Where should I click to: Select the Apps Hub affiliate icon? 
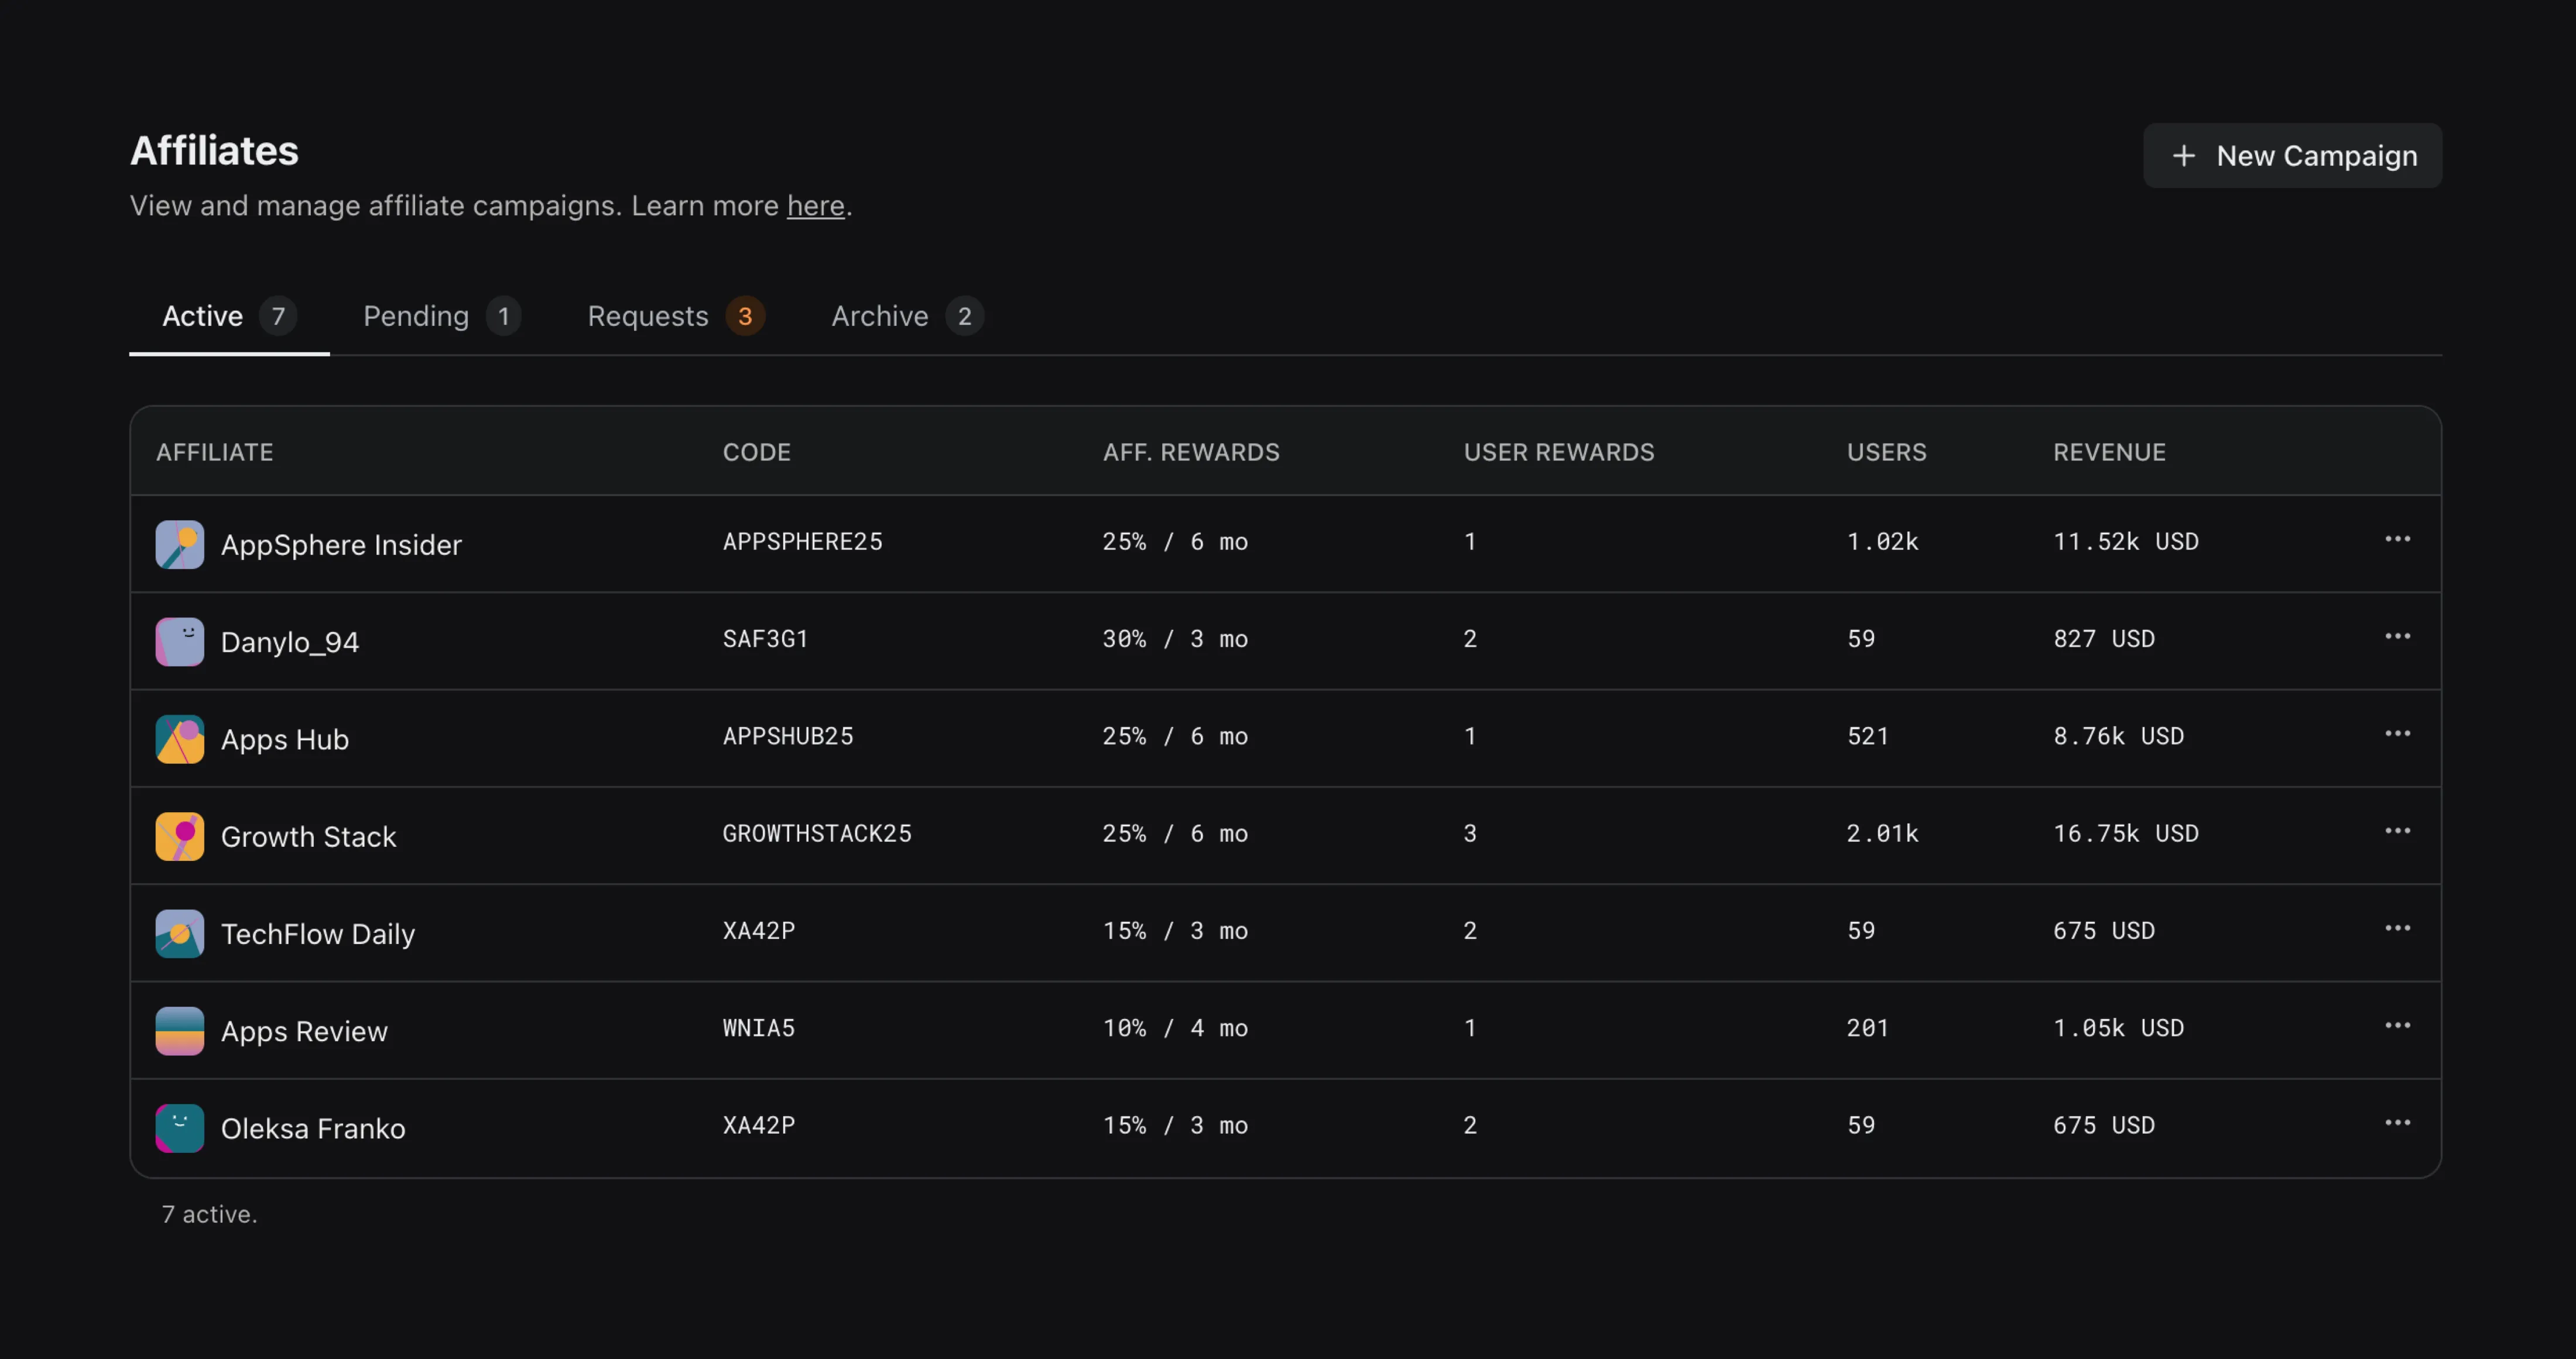[x=180, y=739]
